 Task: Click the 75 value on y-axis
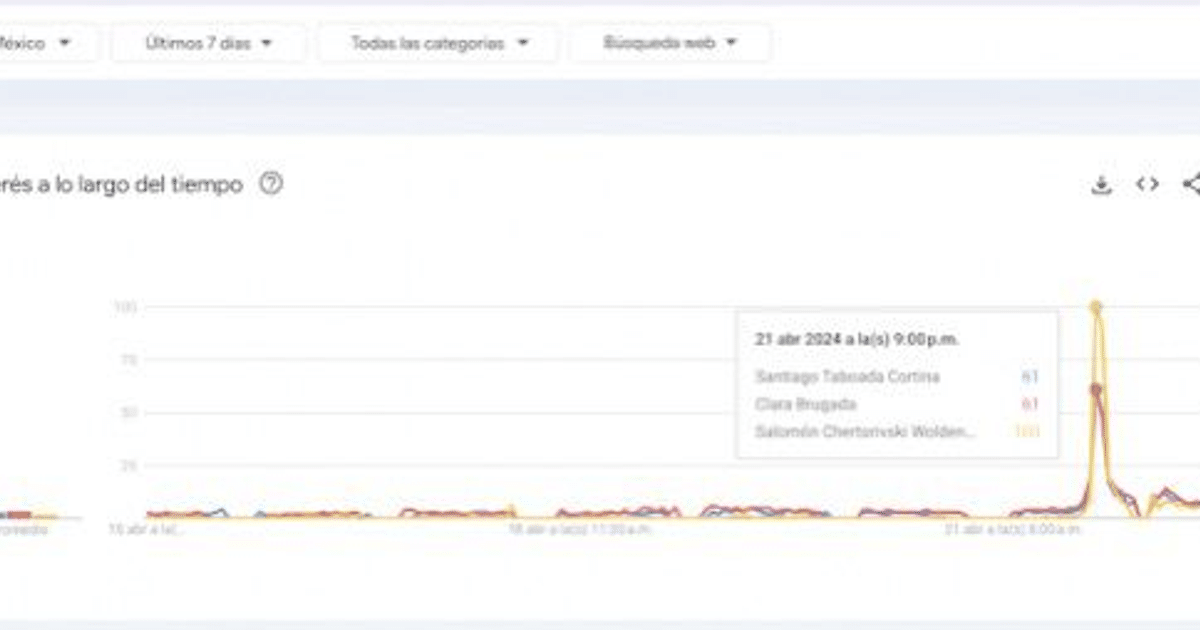click(128, 360)
